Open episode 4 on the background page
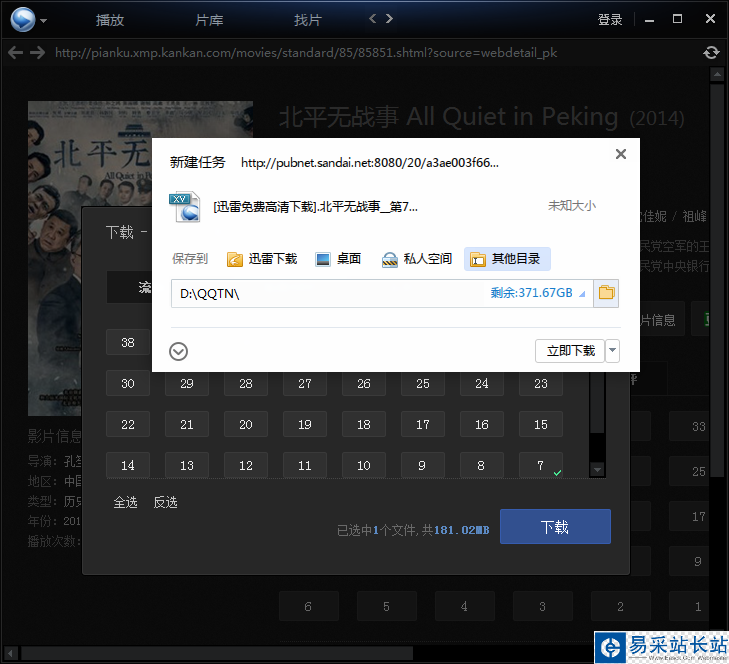This screenshot has height=664, width=729. click(x=464, y=606)
